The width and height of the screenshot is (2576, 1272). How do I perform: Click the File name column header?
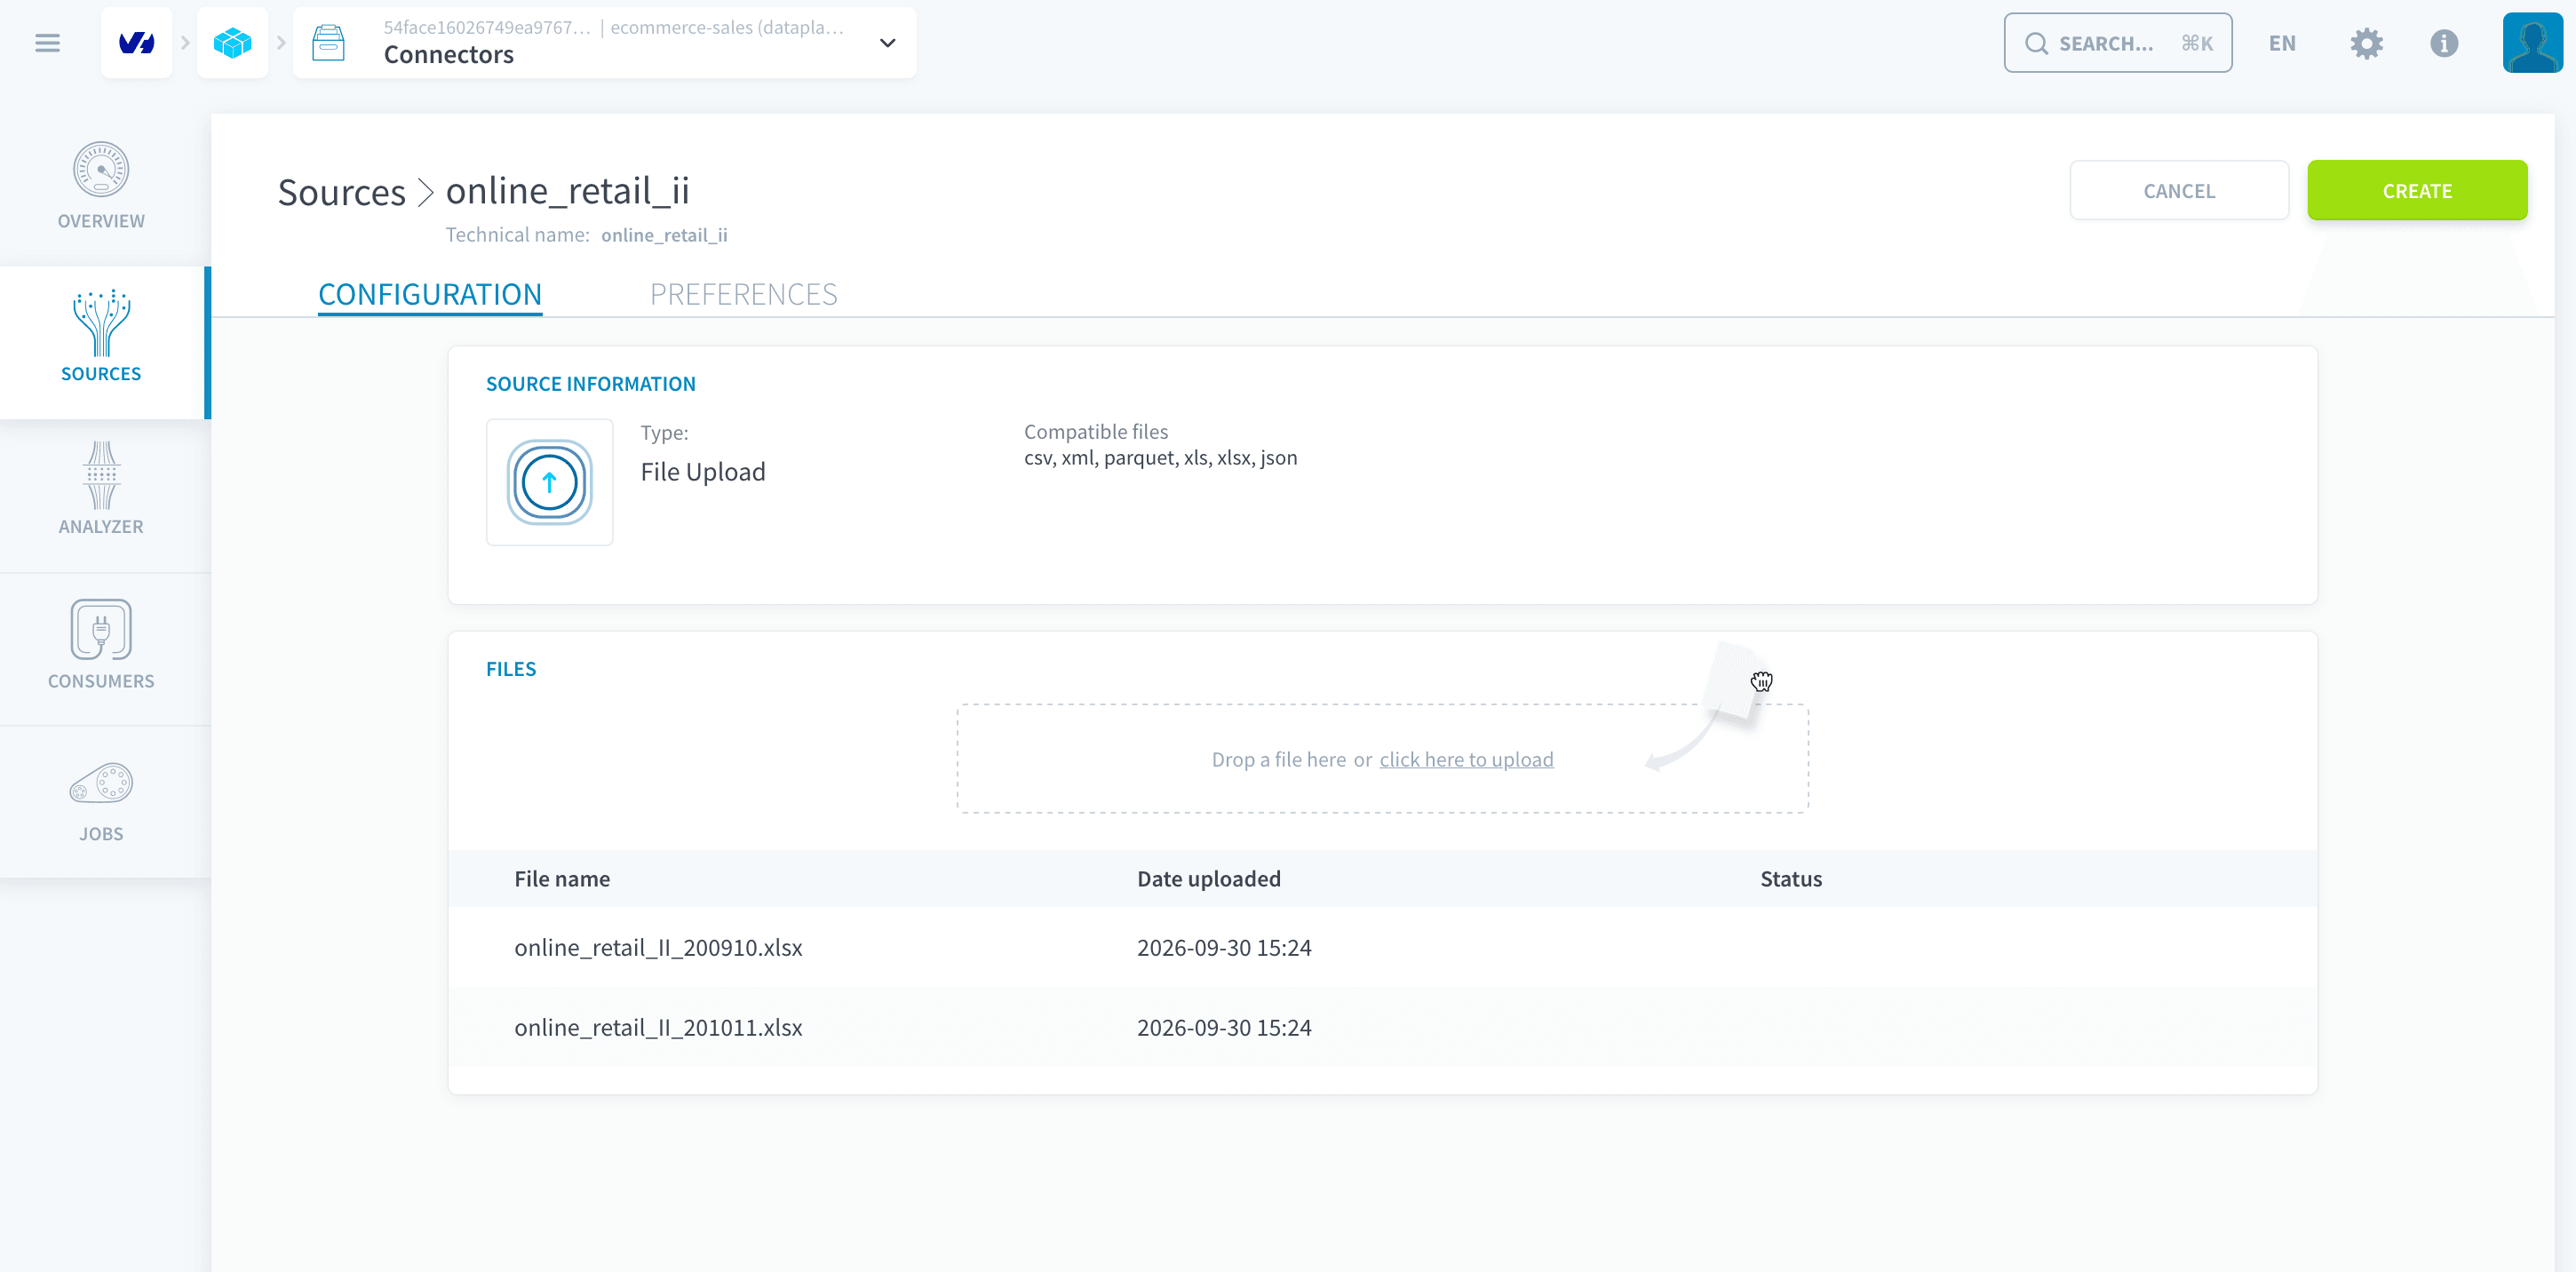coord(562,879)
